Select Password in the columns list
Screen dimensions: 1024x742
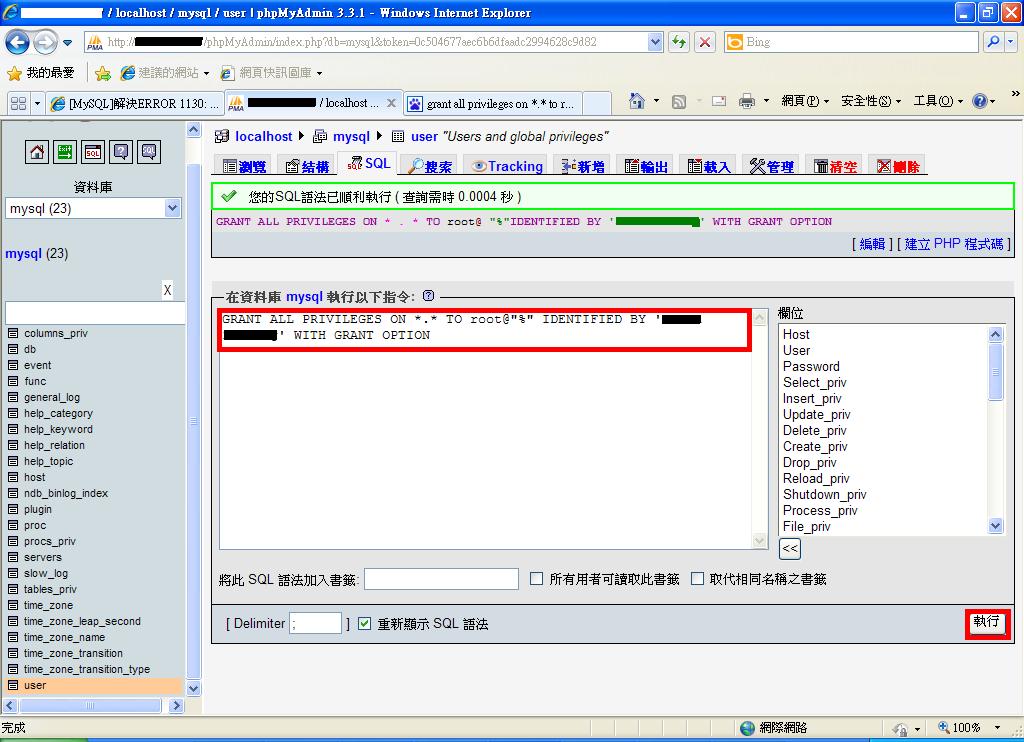point(811,366)
